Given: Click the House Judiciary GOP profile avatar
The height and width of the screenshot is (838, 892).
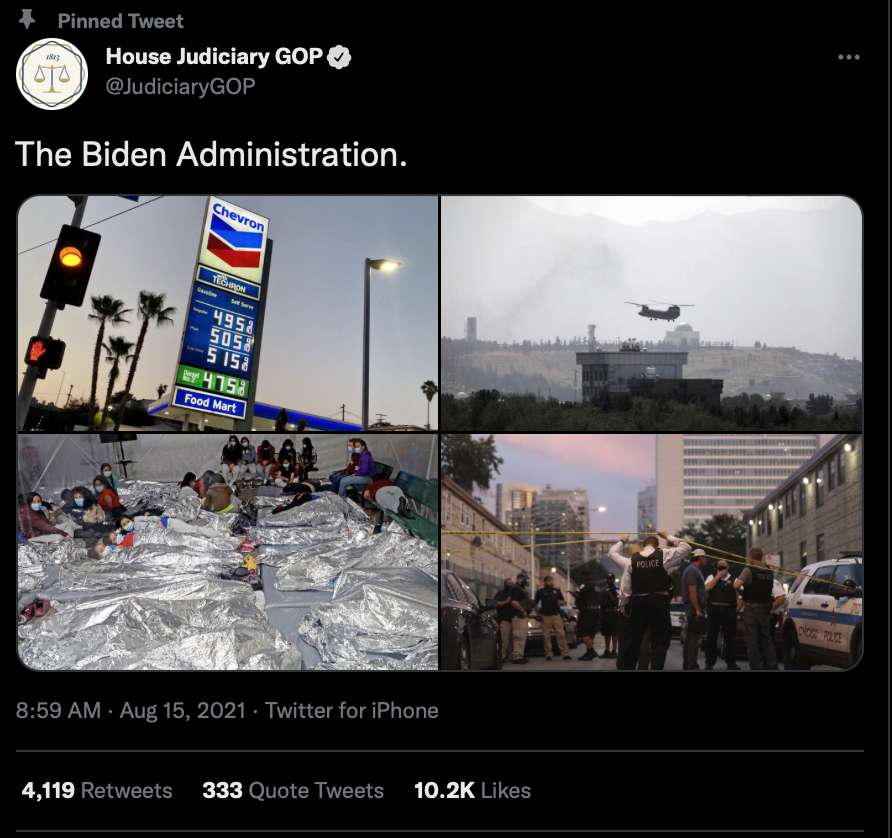Looking at the screenshot, I should point(52,74).
